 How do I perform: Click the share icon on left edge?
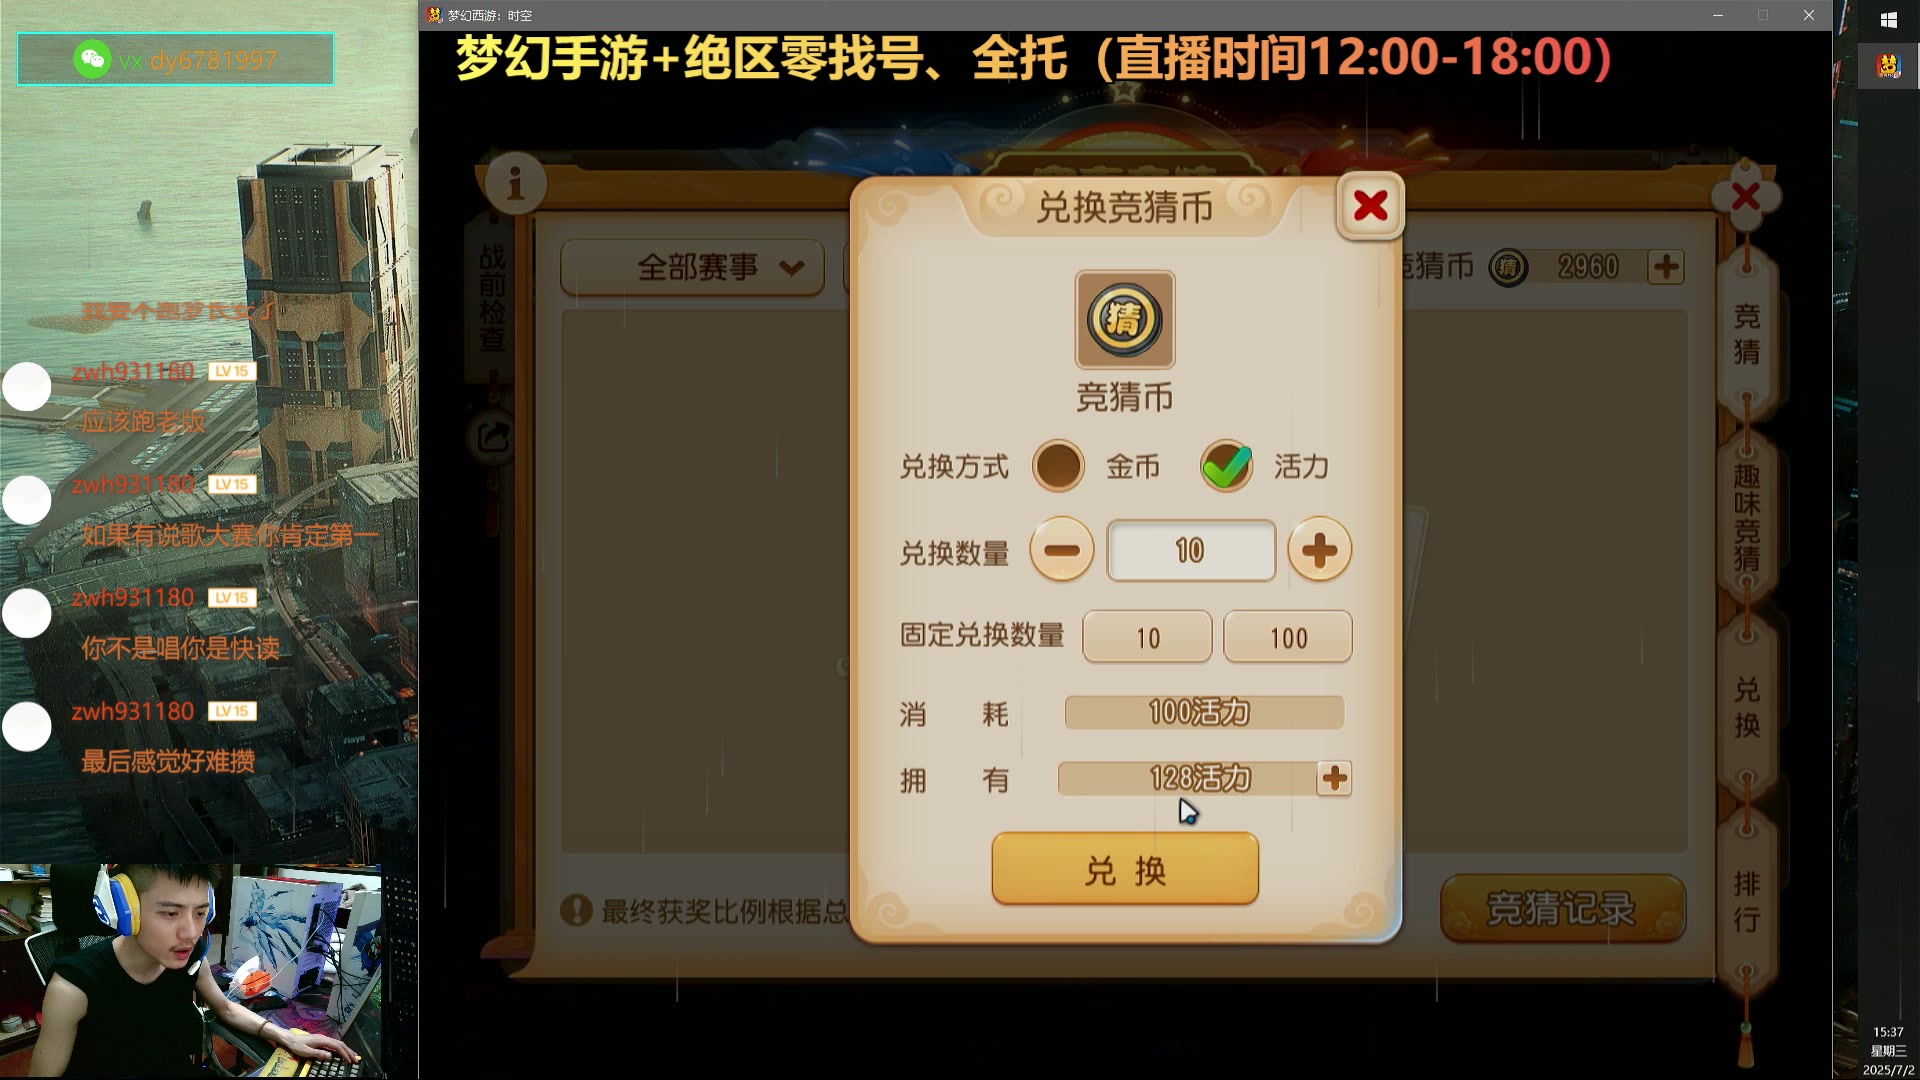point(493,438)
